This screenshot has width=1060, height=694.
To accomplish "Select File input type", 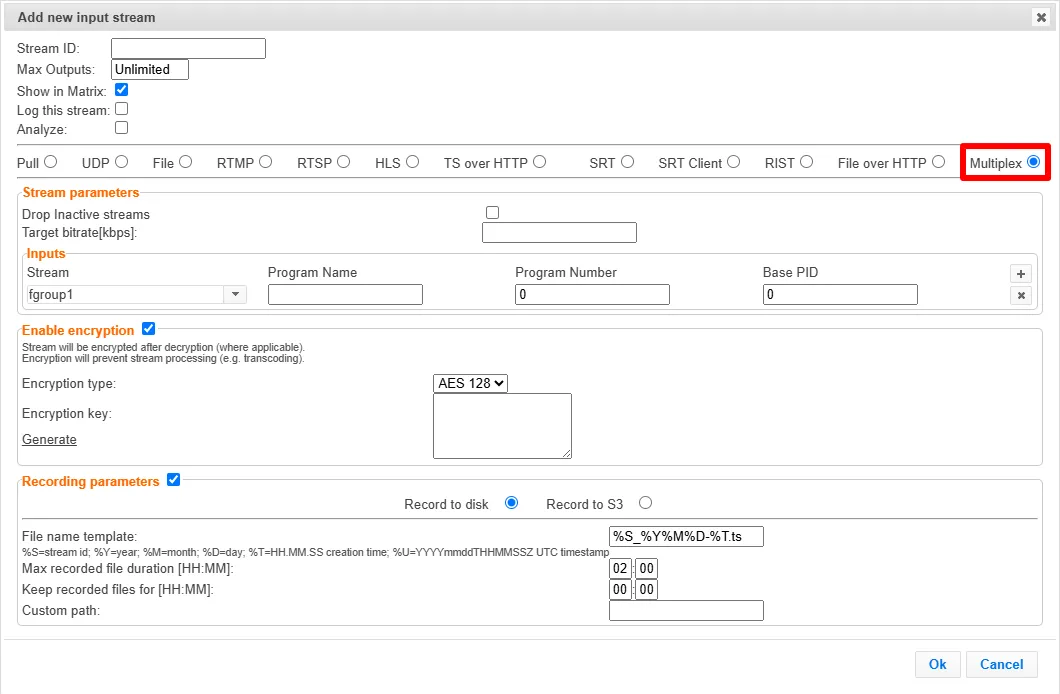I will tap(186, 162).
